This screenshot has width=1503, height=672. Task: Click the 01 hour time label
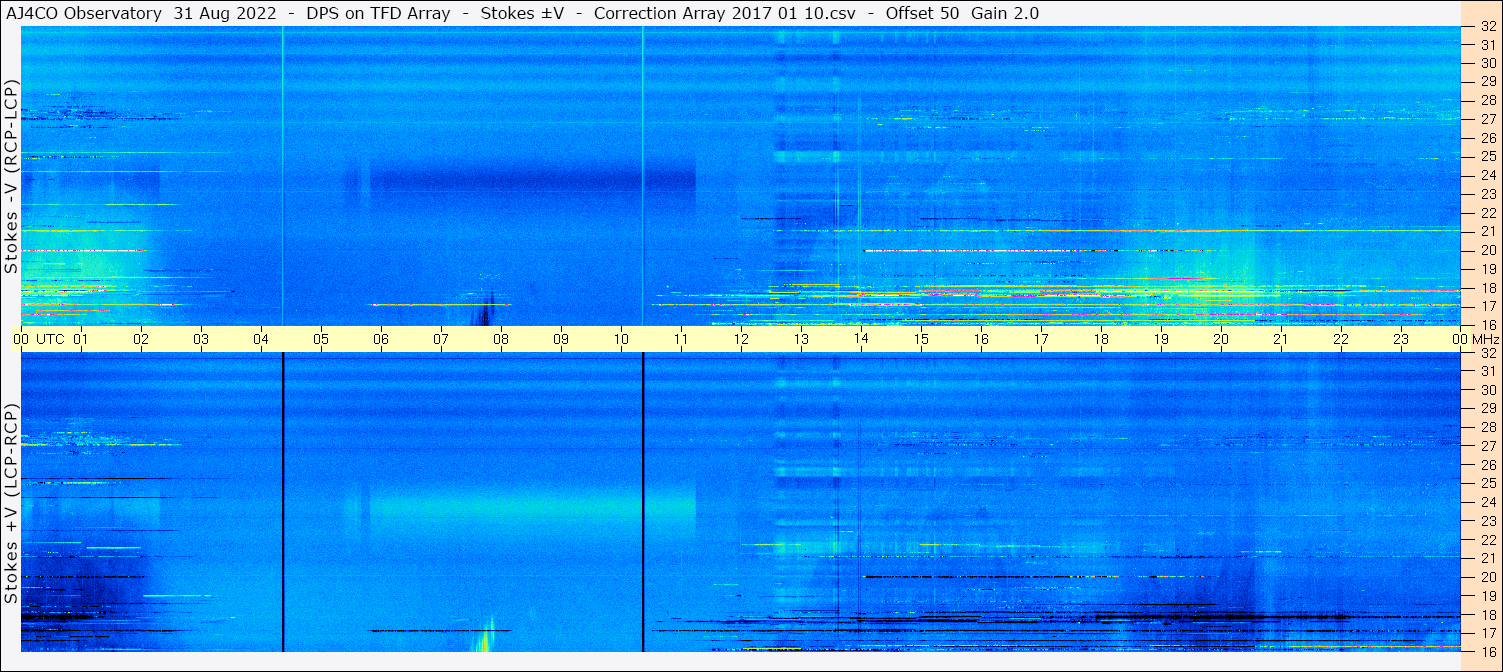[x=80, y=339]
